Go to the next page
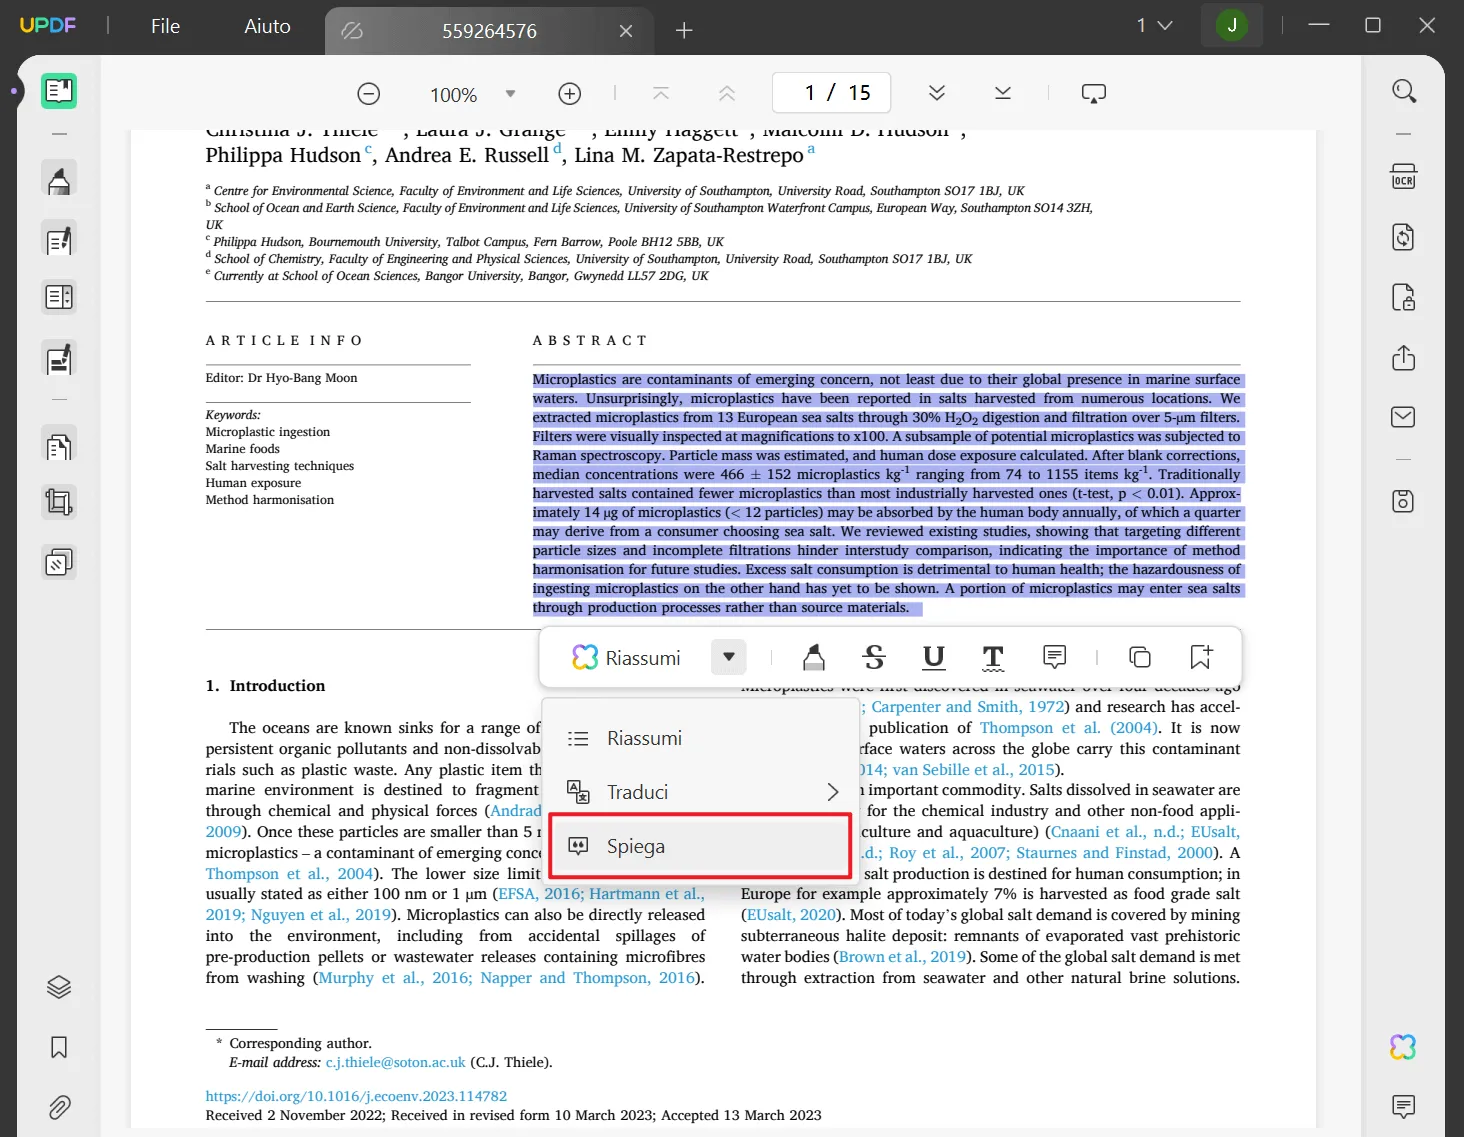1464x1137 pixels. tap(937, 93)
